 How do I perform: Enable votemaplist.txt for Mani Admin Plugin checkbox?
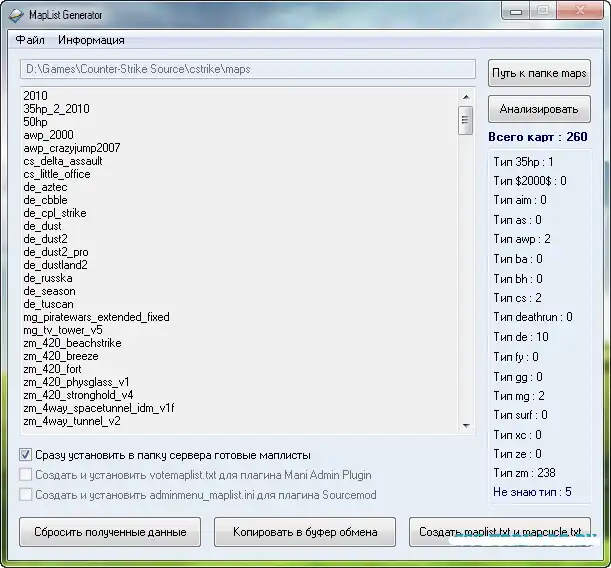tap(25, 475)
